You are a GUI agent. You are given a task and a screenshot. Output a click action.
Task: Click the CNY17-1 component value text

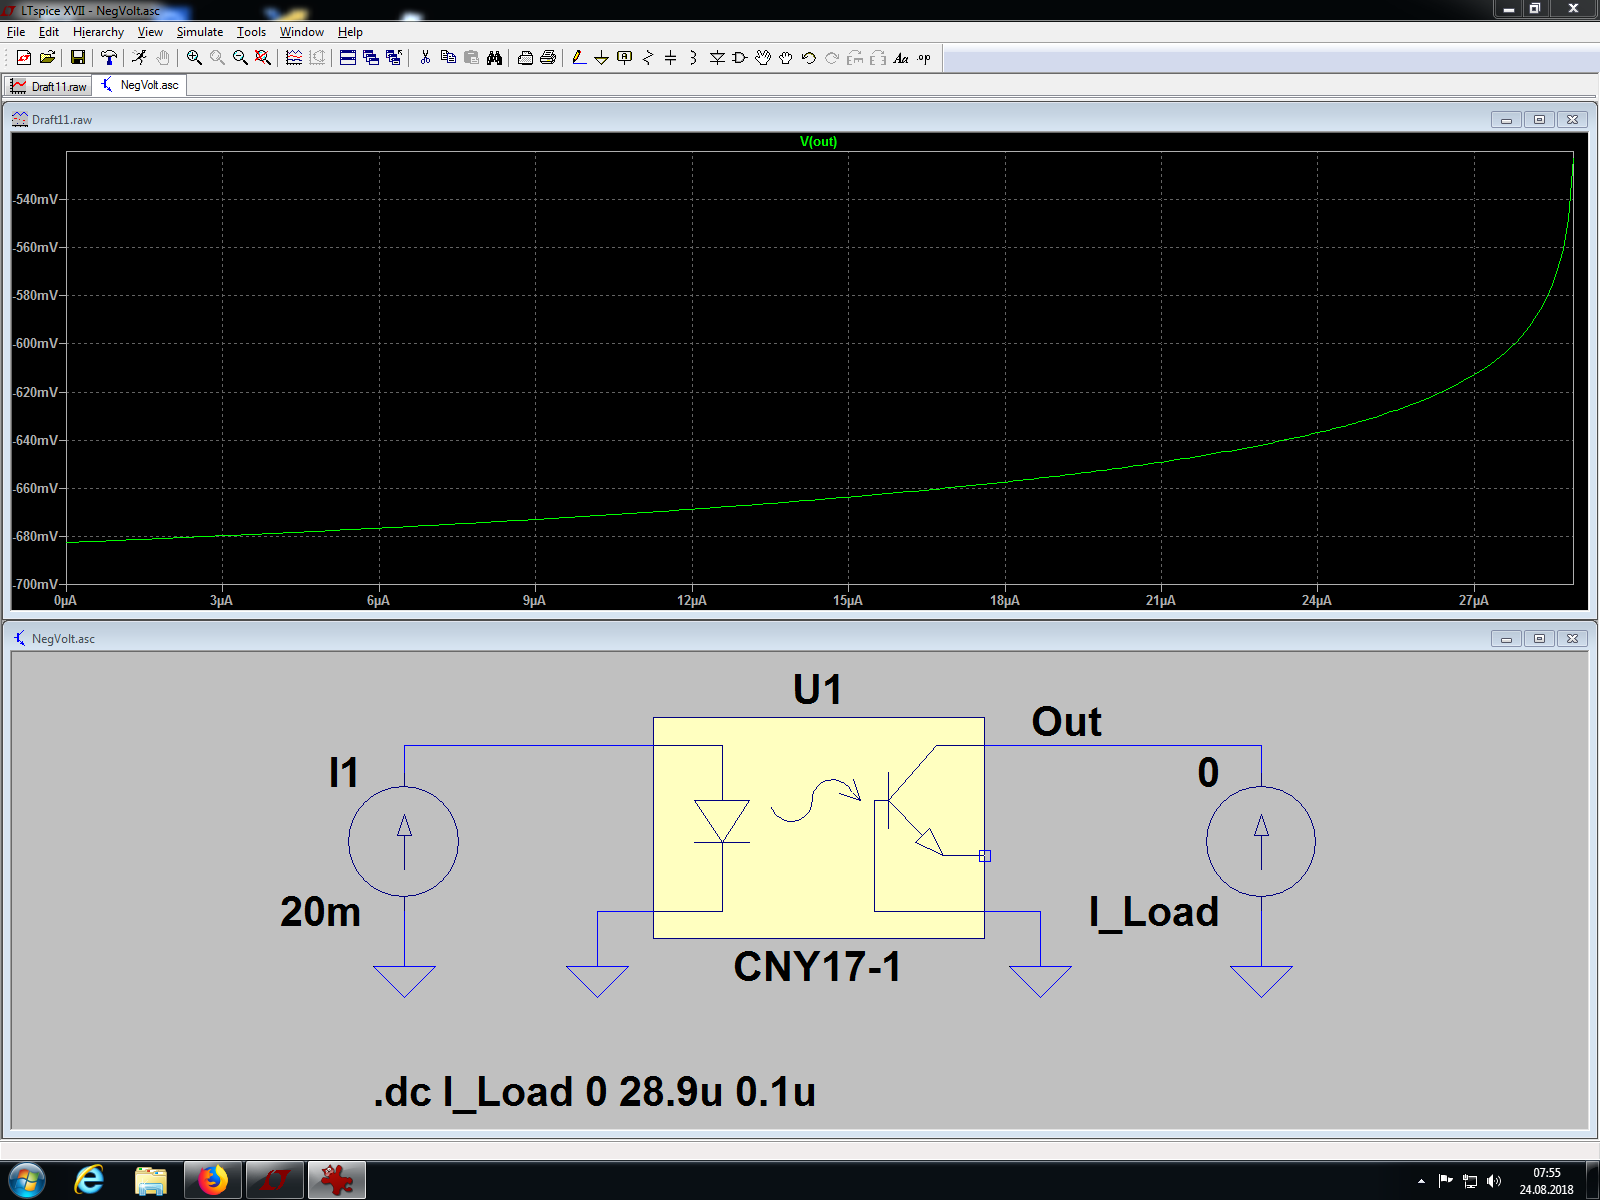(817, 967)
